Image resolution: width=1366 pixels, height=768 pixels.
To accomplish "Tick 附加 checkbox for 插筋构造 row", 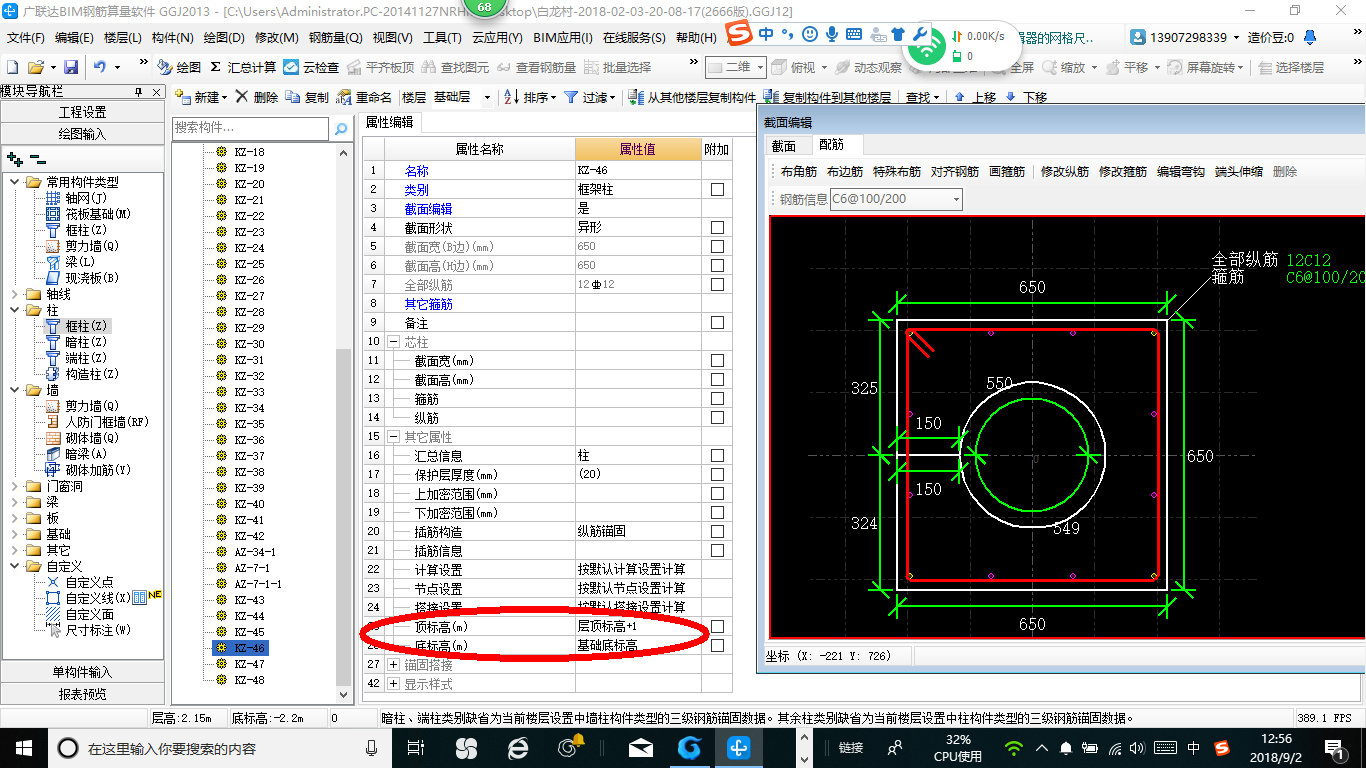I will click(717, 531).
